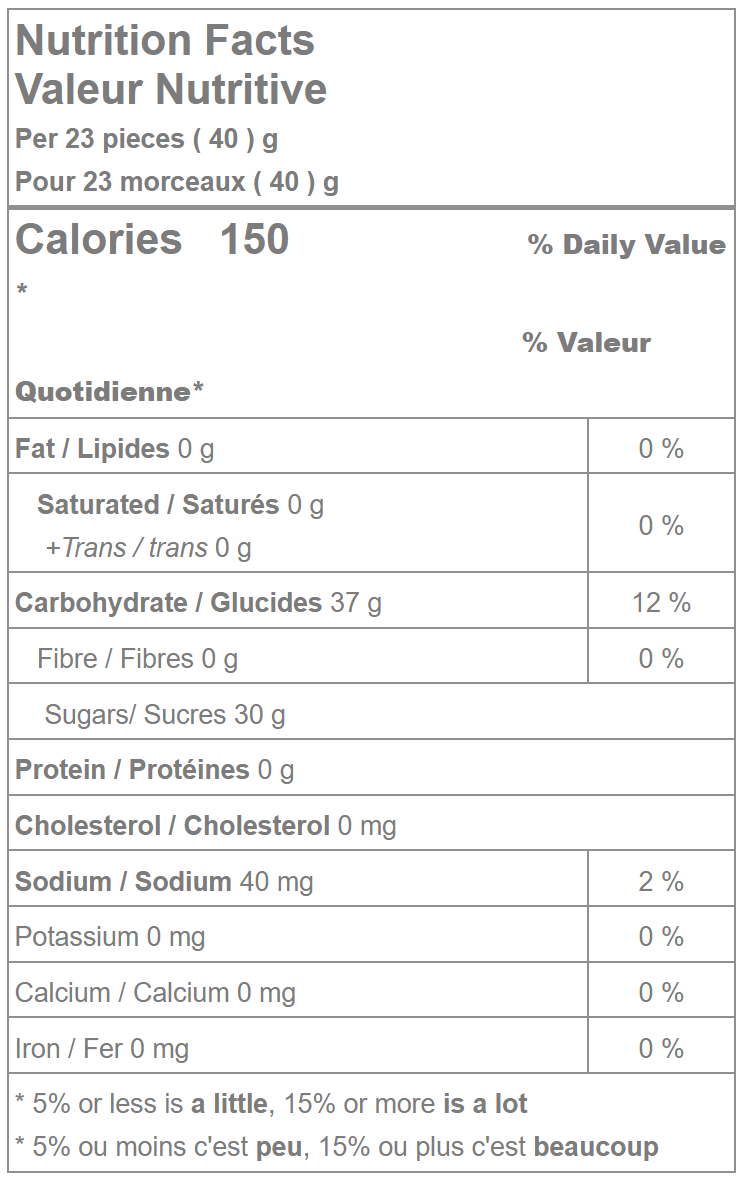Click the Iron / Fer 0 mg row
747x1182 pixels.
tap(102, 1049)
